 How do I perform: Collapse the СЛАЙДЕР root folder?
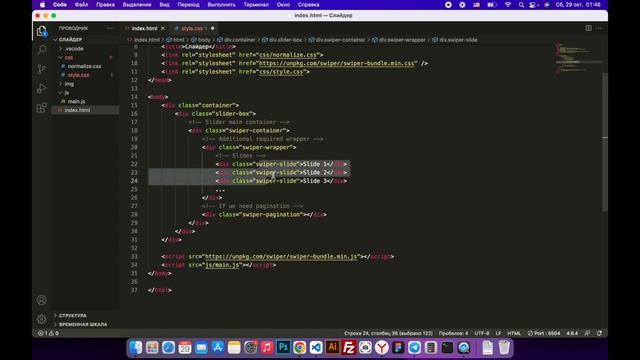point(70,40)
